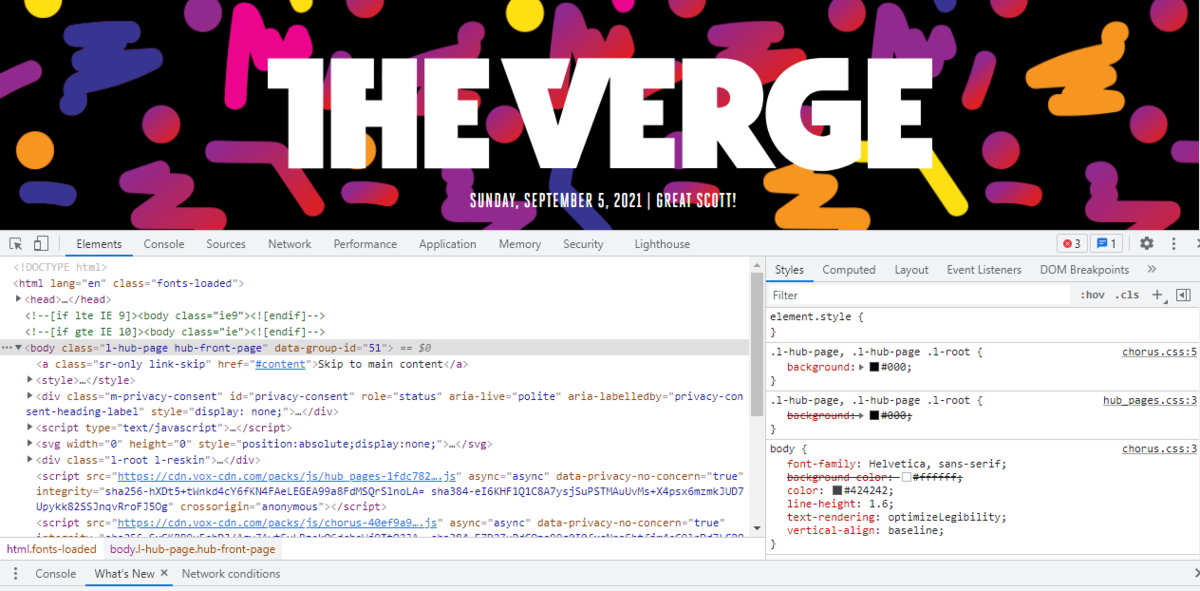Open drawer three-dot menu icon

(16, 574)
